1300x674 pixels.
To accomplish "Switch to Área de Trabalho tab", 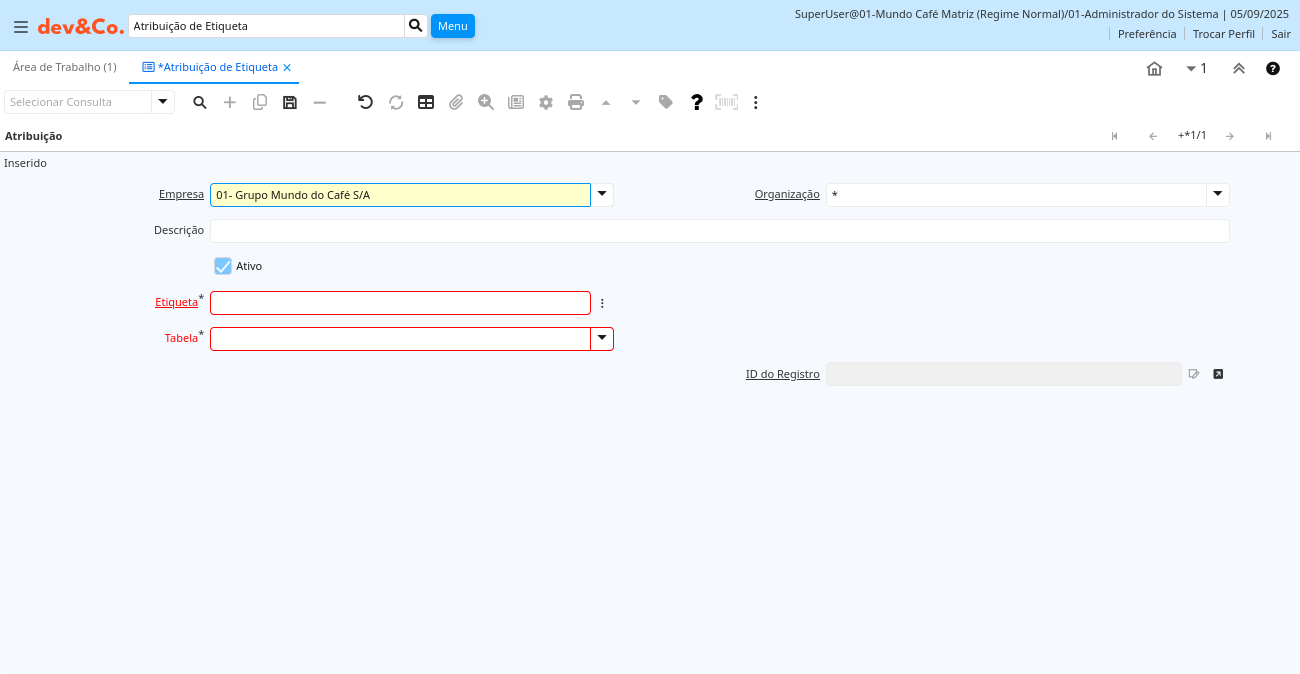I will 65,67.
